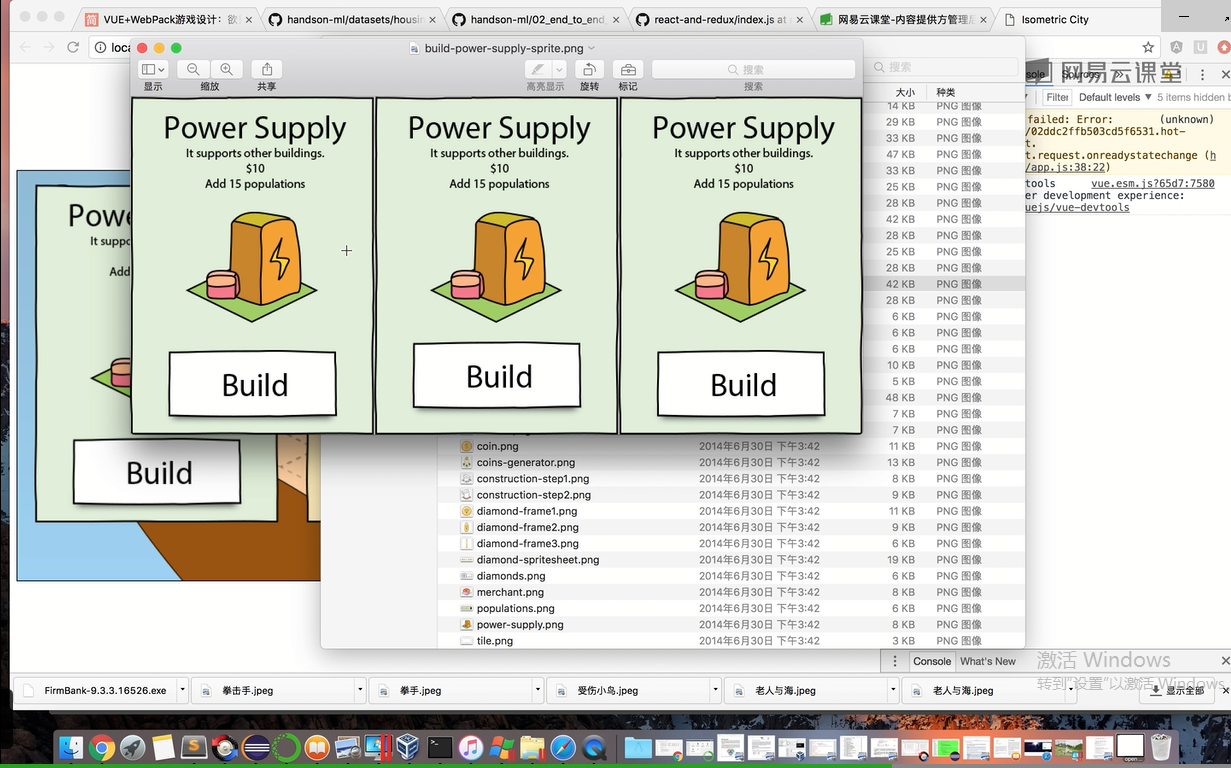Click the Share icon in Preview
Screen dimensions: 1231x768
tap(267, 69)
